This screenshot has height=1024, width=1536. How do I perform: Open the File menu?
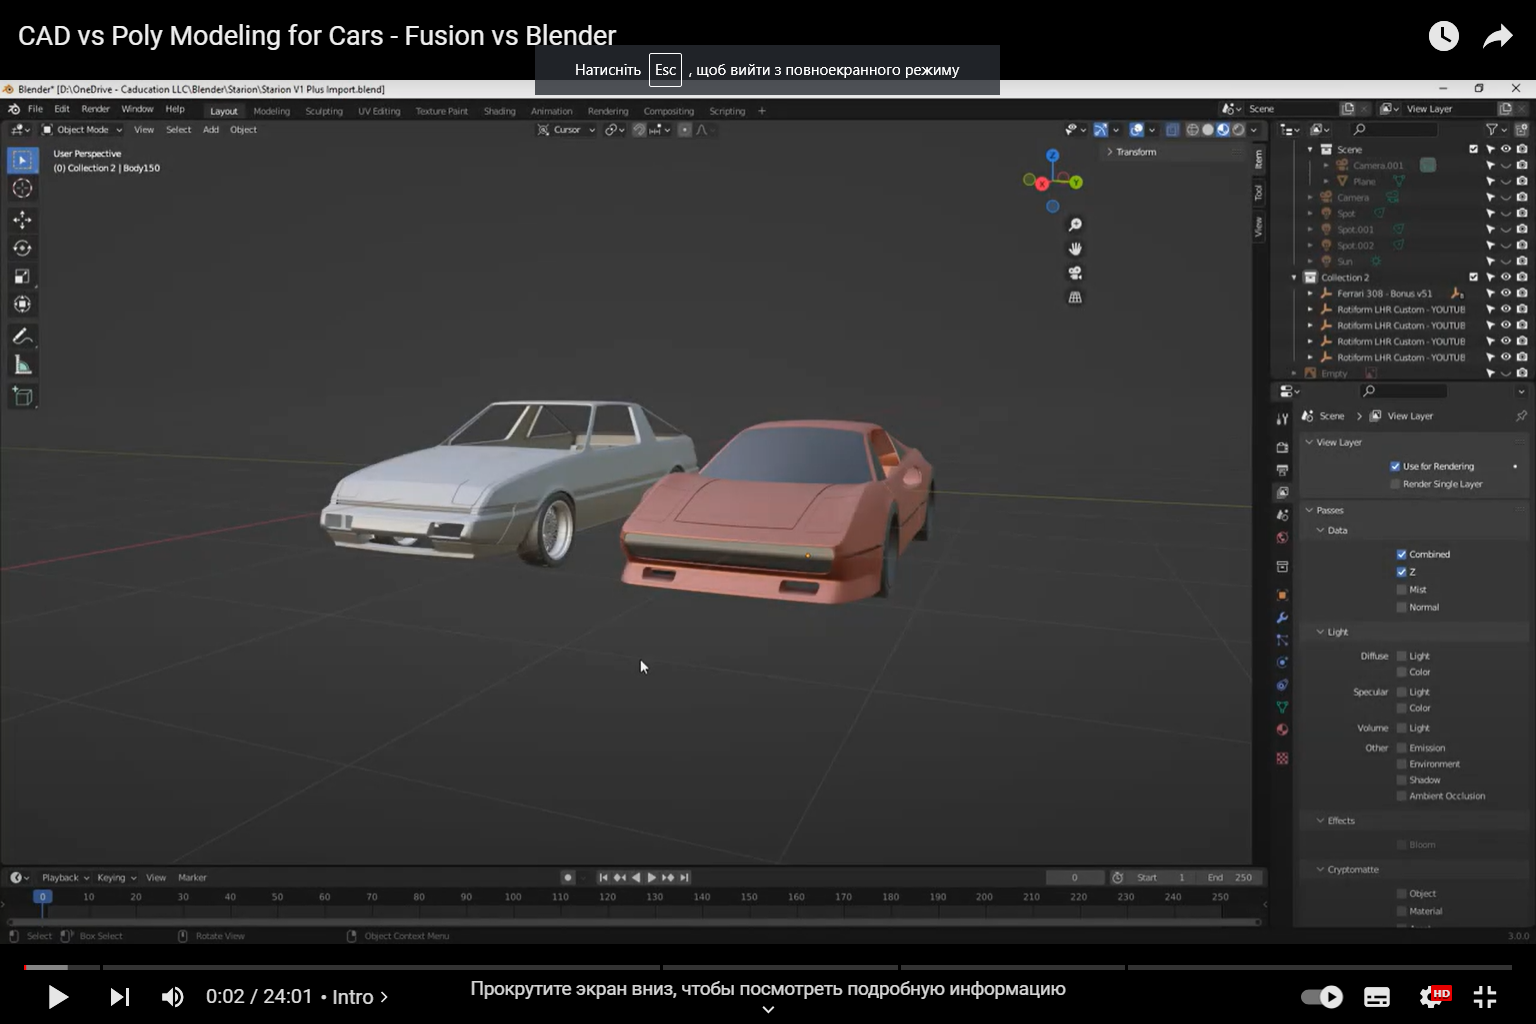pos(35,109)
